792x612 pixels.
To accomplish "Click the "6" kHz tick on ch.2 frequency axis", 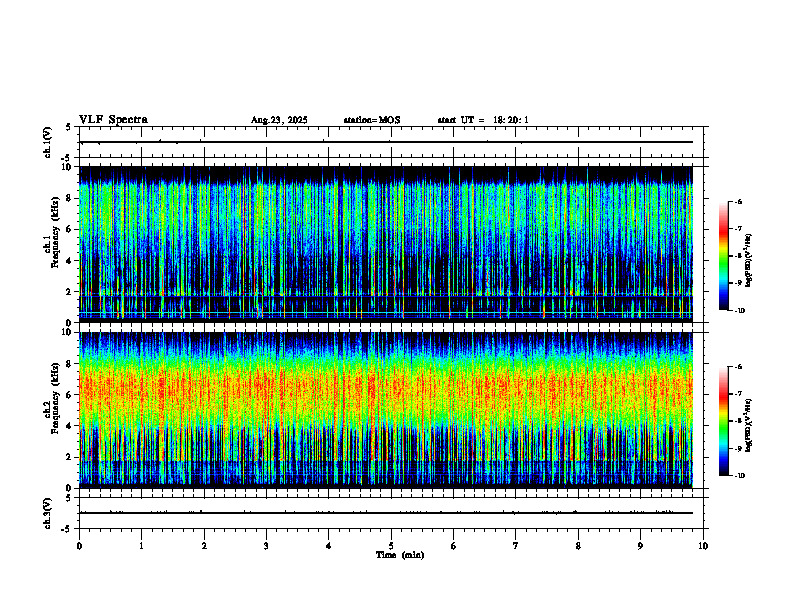I will 70,395.
